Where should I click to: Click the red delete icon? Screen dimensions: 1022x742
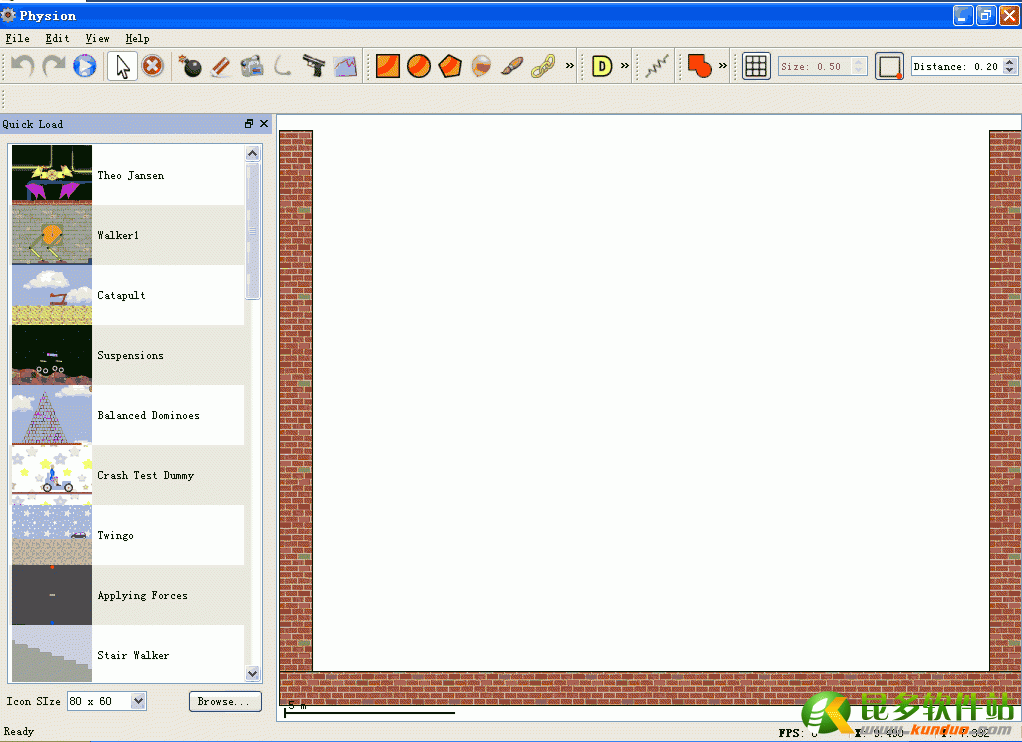pos(152,67)
